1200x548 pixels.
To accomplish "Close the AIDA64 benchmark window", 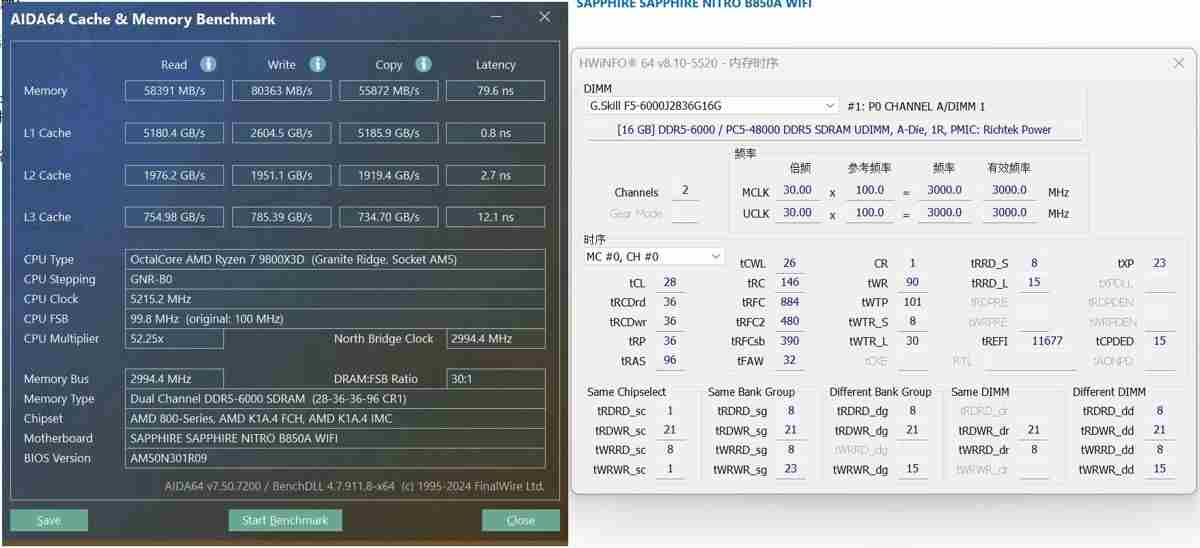I will pyautogui.click(x=544, y=17).
